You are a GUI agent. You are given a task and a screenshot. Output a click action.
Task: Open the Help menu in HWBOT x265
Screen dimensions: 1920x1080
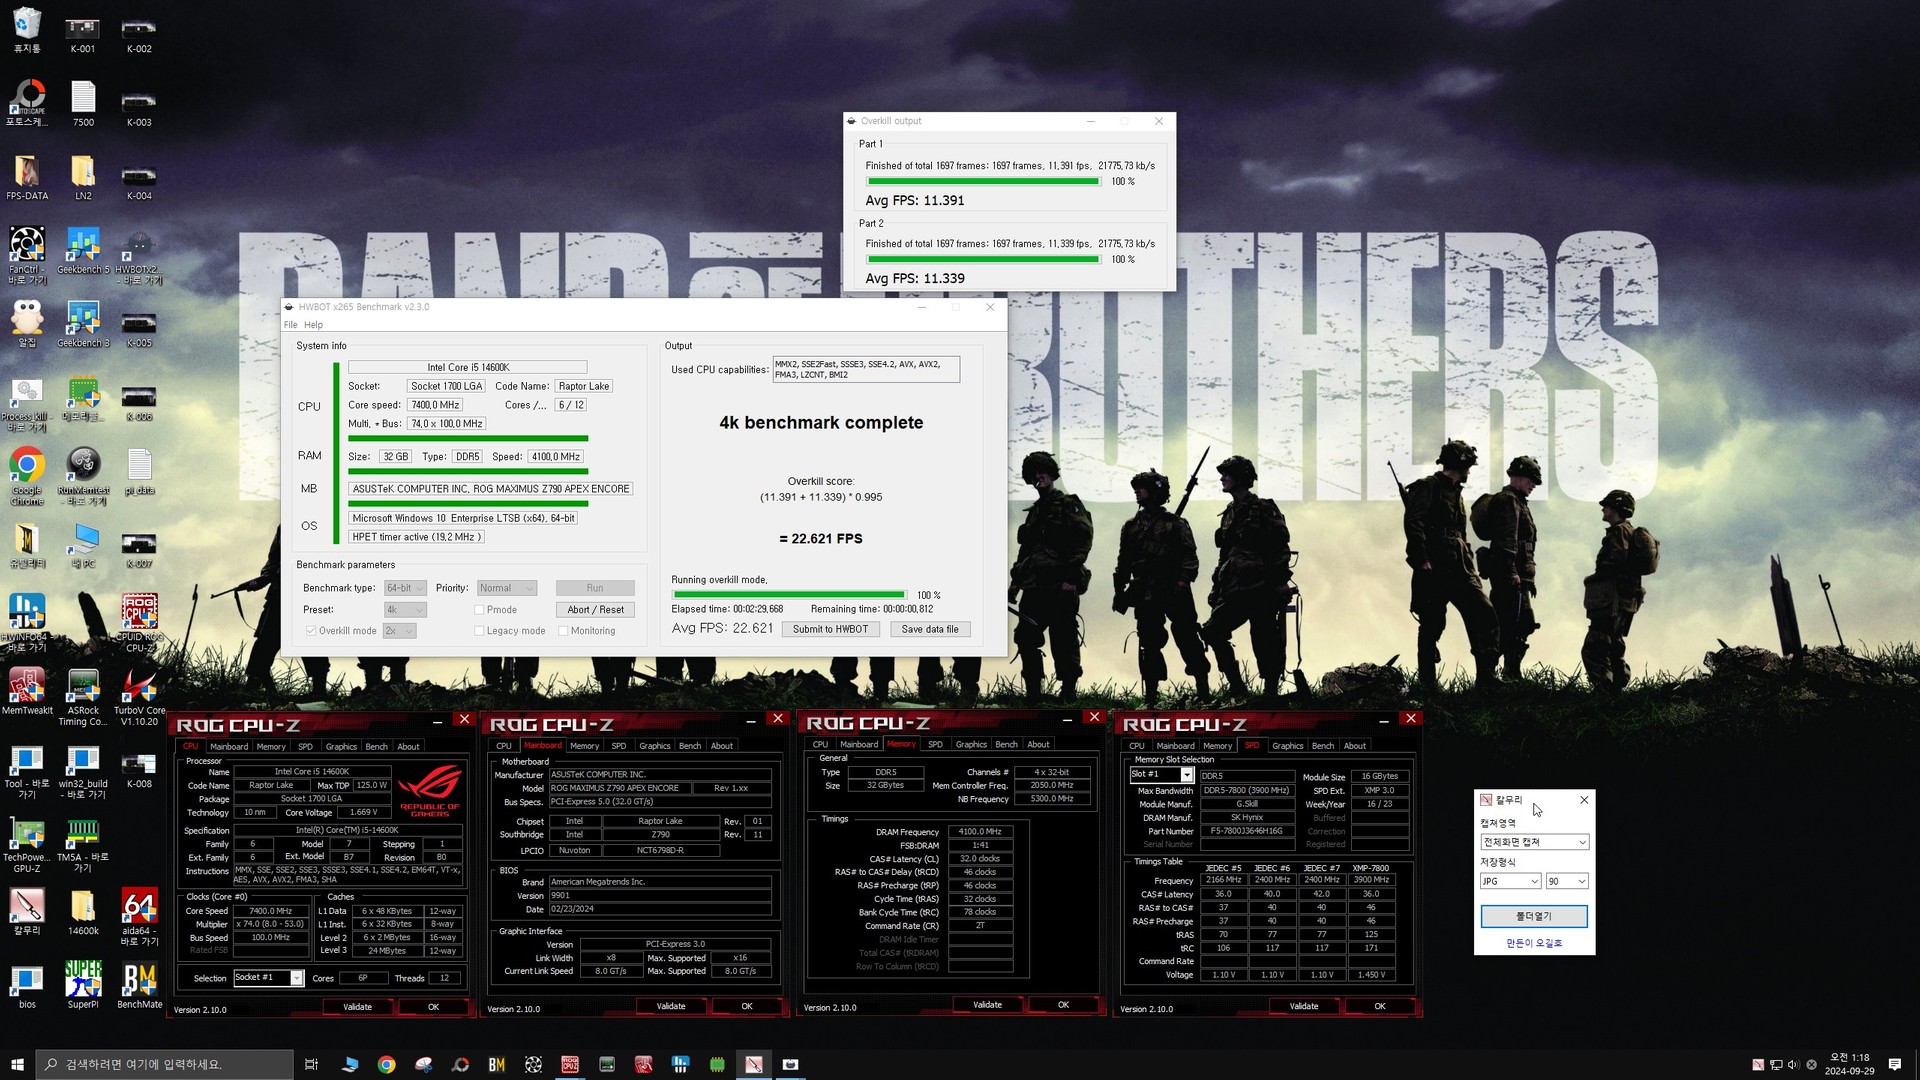pos(313,325)
